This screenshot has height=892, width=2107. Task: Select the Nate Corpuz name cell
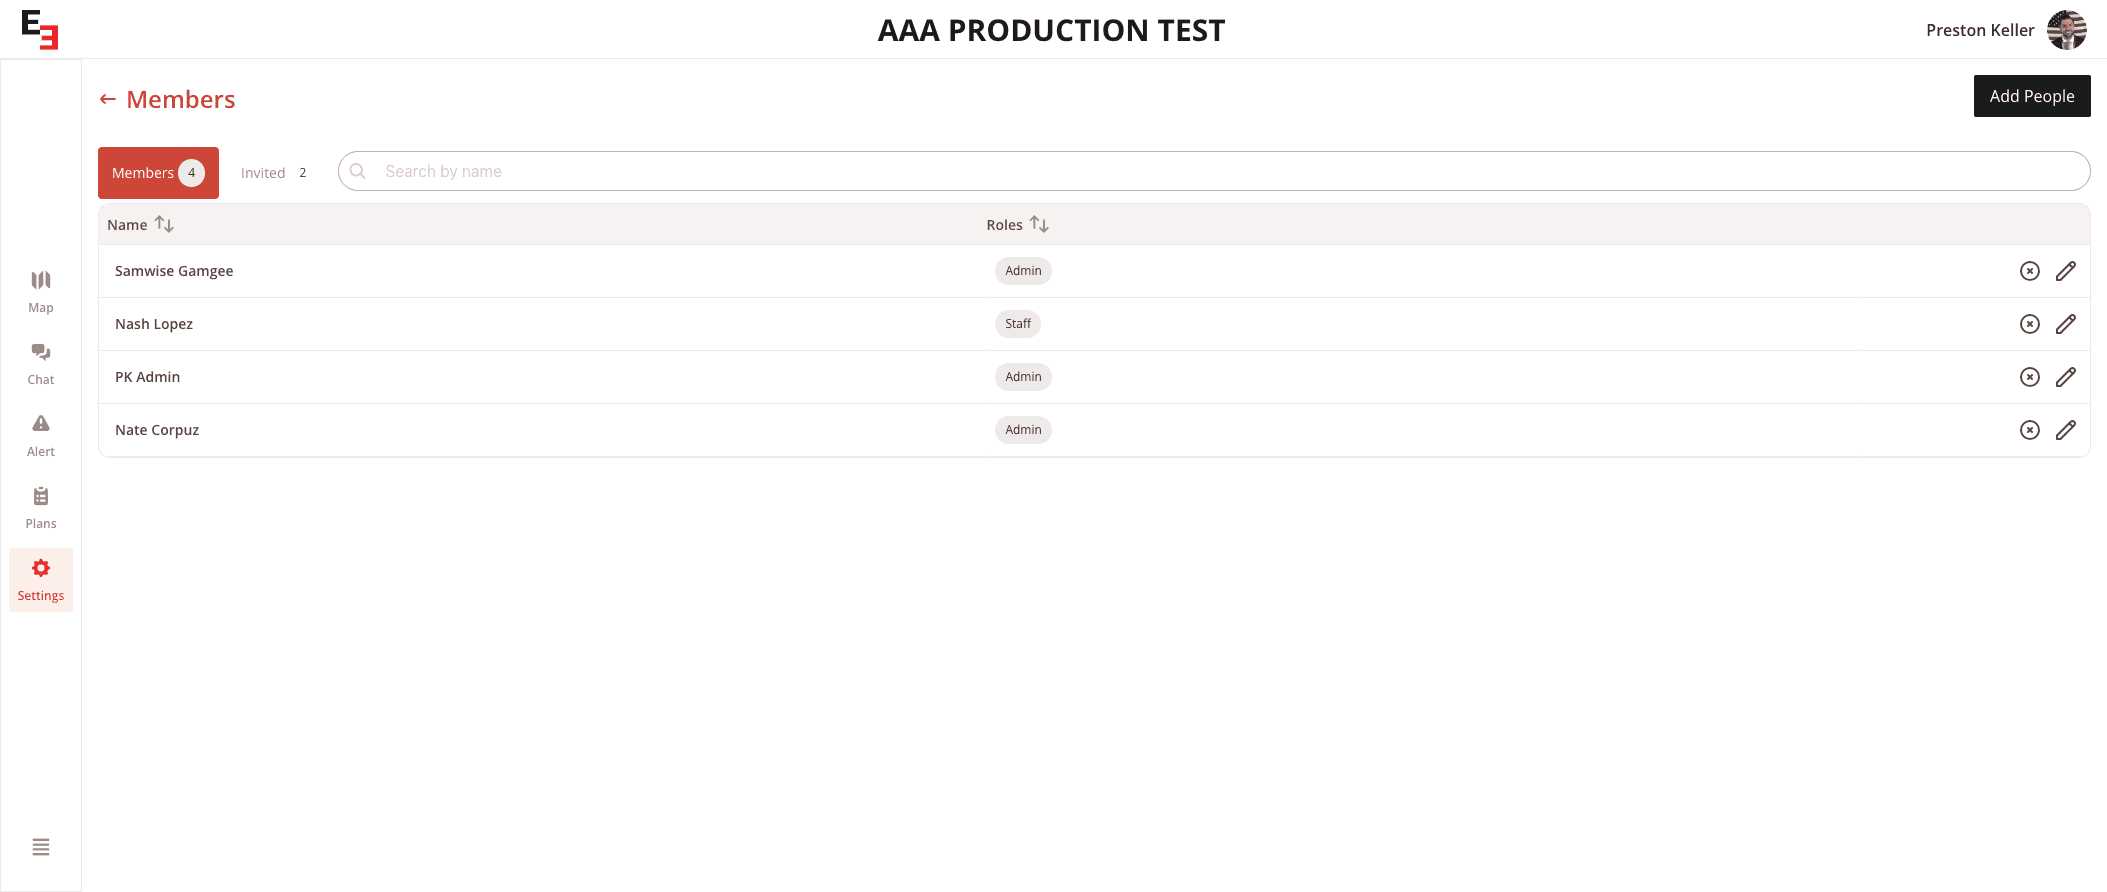click(x=157, y=430)
